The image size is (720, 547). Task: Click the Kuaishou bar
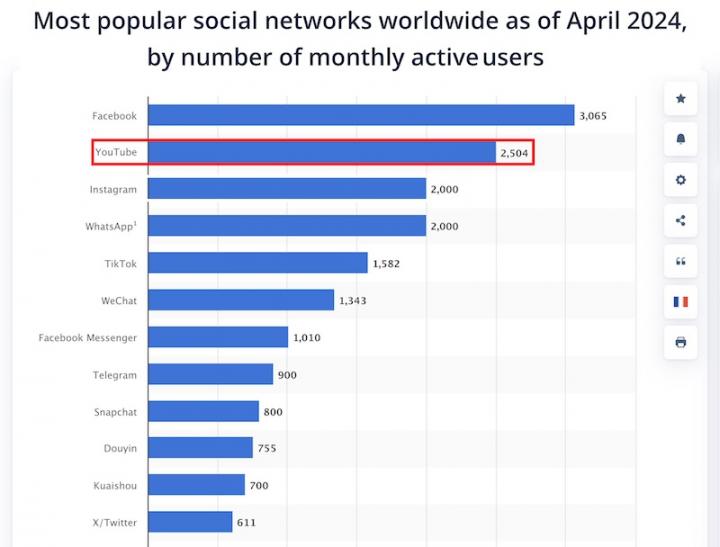(196, 485)
